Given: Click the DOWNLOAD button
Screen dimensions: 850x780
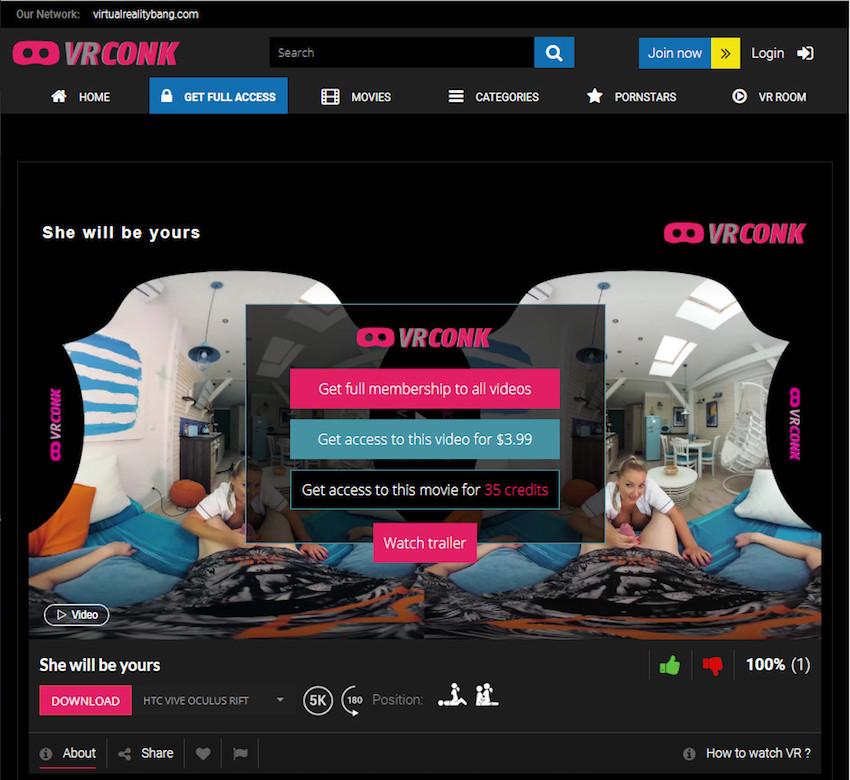Looking at the screenshot, I should (x=85, y=700).
